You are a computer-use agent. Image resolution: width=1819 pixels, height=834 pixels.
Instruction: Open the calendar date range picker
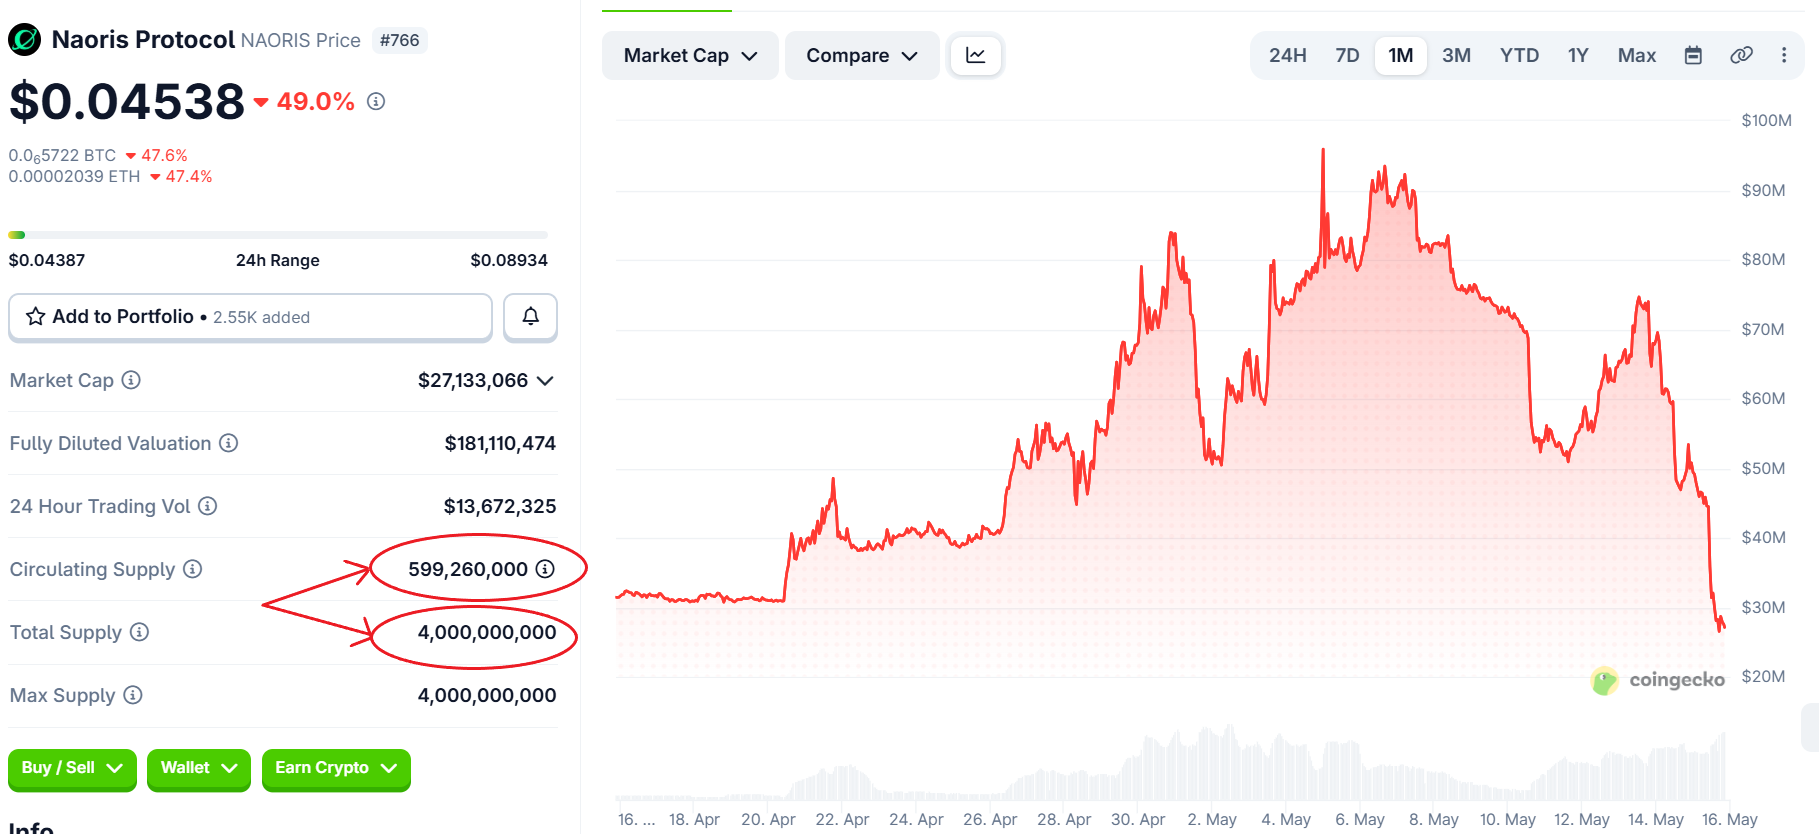point(1693,55)
